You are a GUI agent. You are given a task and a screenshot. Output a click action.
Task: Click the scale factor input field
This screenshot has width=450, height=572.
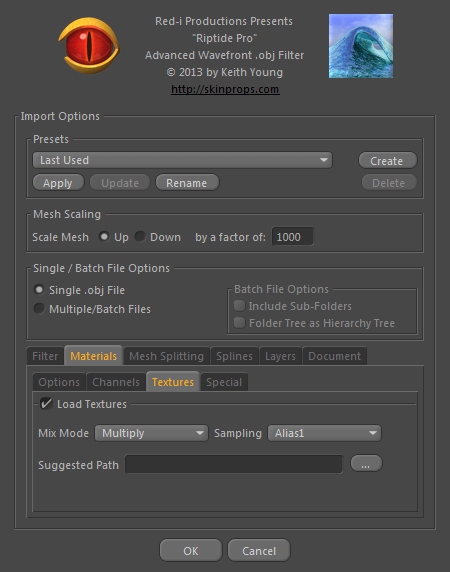[292, 237]
